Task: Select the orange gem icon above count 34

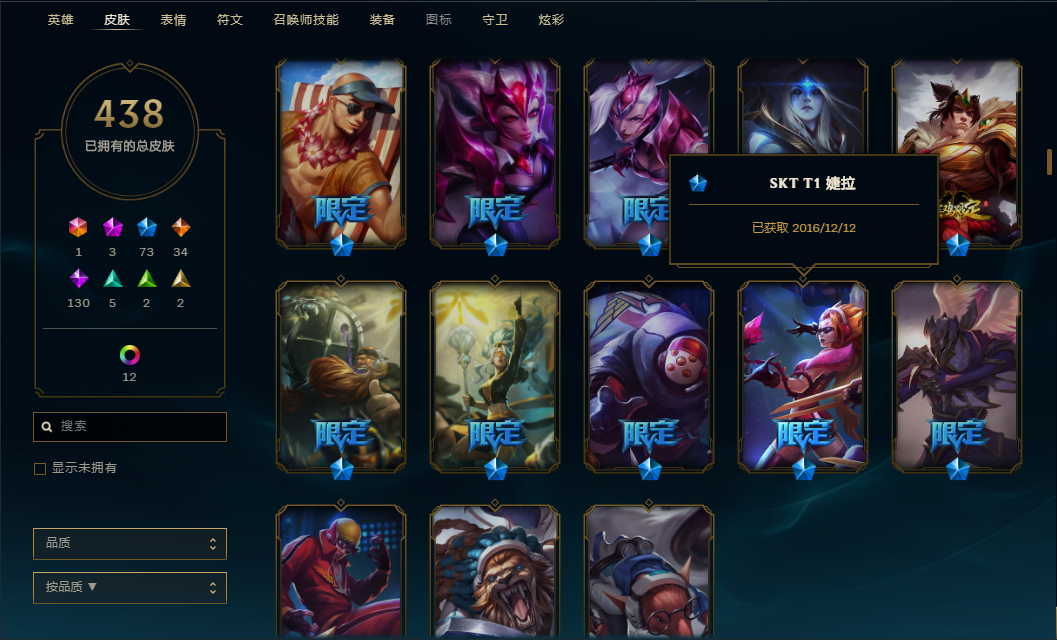Action: (x=181, y=227)
